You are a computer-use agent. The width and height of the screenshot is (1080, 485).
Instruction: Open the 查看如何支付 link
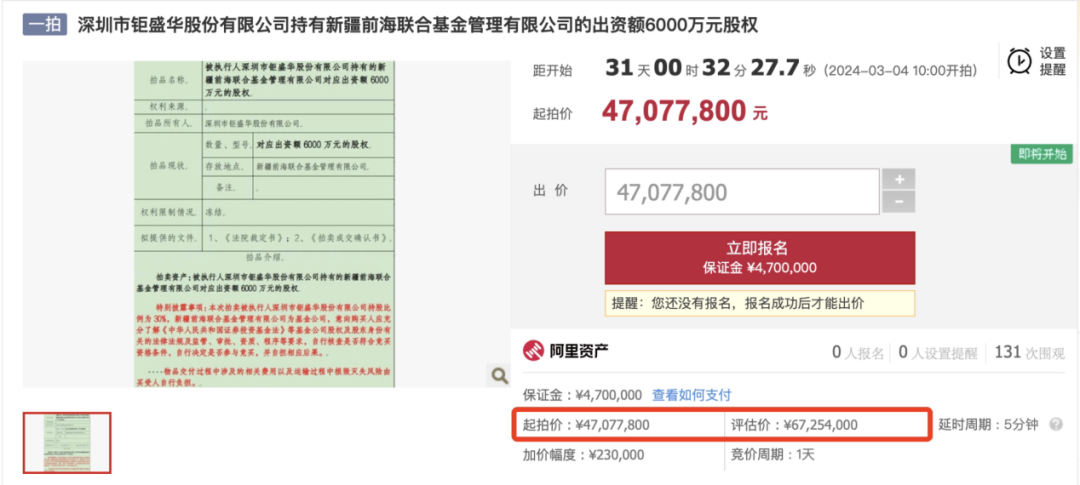click(692, 395)
